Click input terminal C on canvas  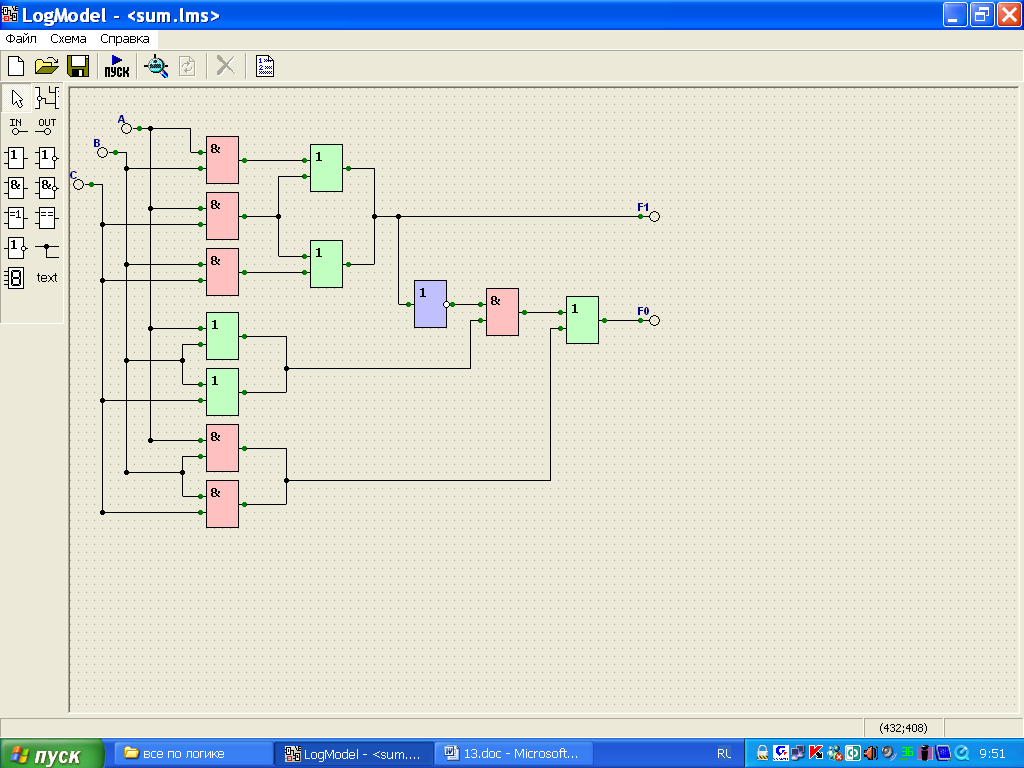tap(78, 184)
